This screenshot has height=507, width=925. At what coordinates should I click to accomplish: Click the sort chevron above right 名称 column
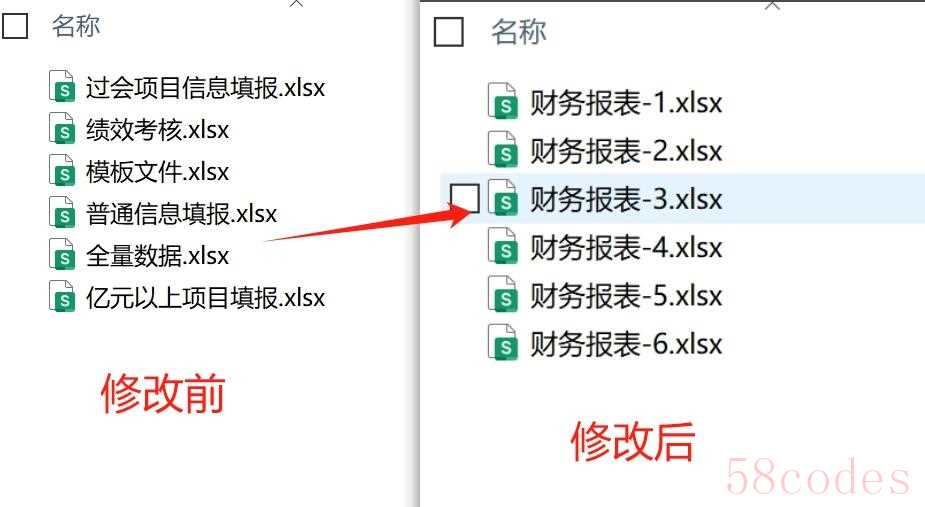[772, 6]
